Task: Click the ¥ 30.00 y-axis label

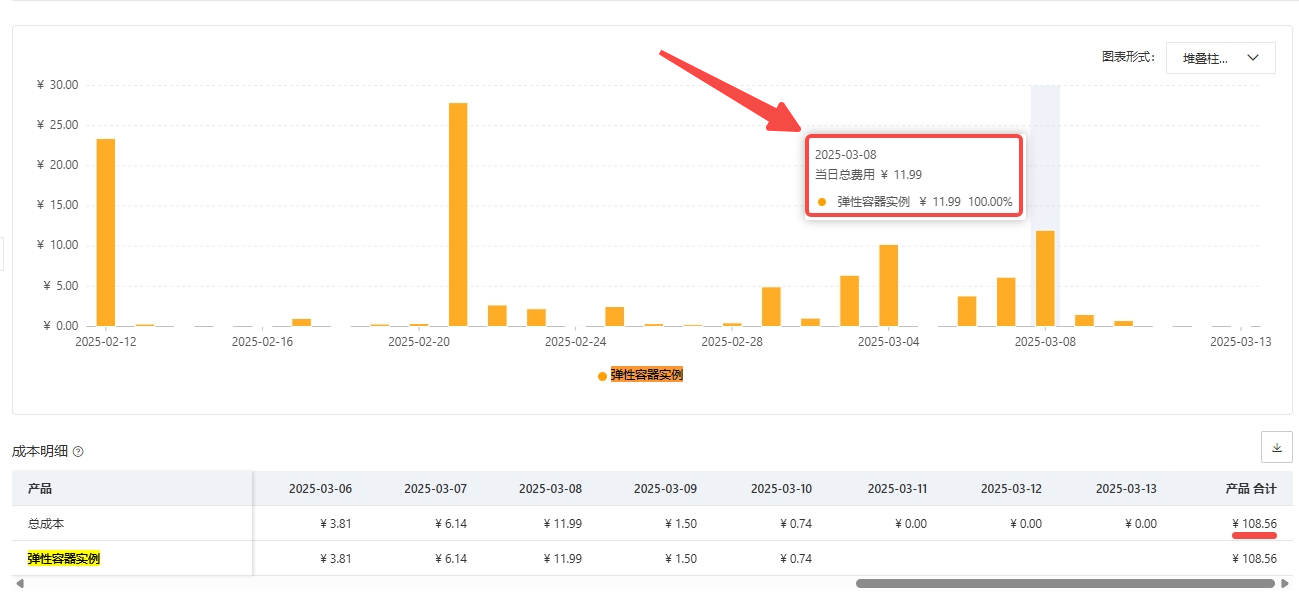Action: tap(57, 85)
